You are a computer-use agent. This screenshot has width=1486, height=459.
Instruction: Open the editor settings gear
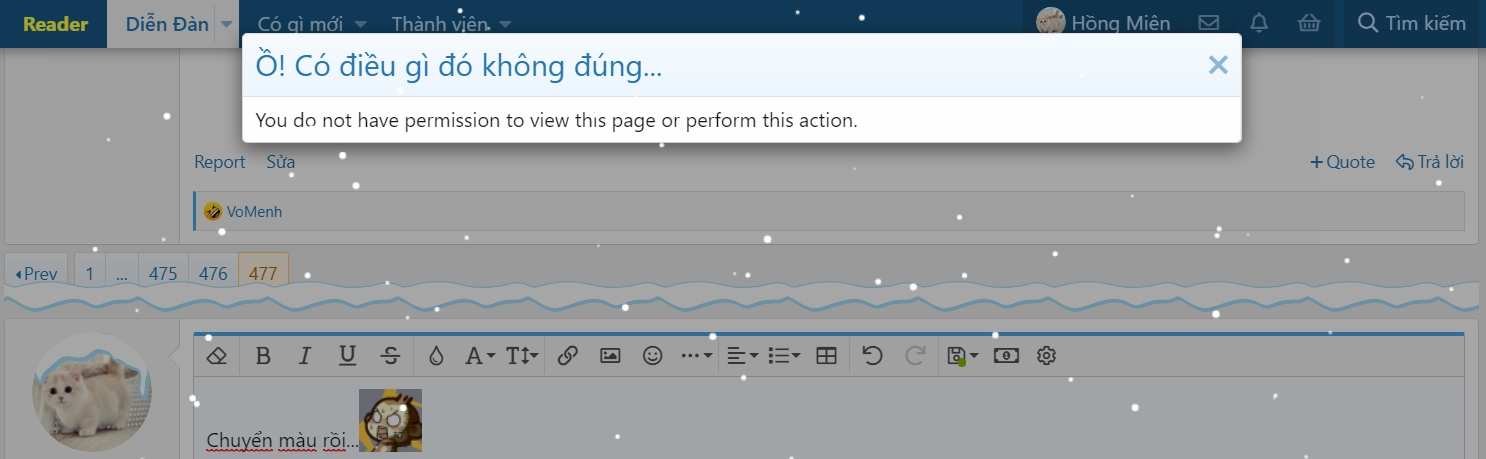(1047, 355)
